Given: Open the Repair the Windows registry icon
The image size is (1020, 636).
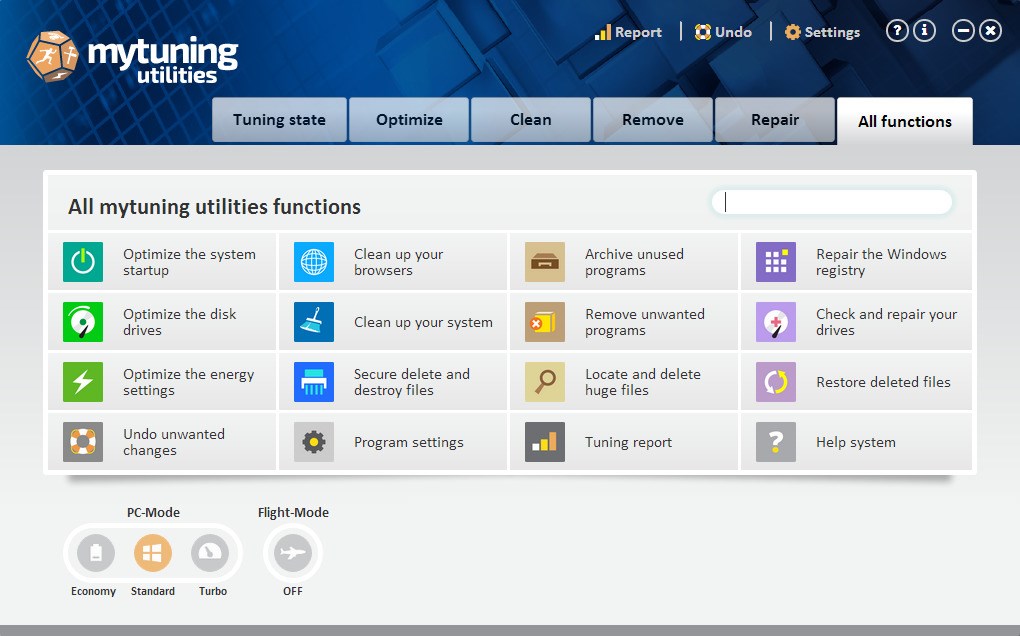Looking at the screenshot, I should click(775, 262).
